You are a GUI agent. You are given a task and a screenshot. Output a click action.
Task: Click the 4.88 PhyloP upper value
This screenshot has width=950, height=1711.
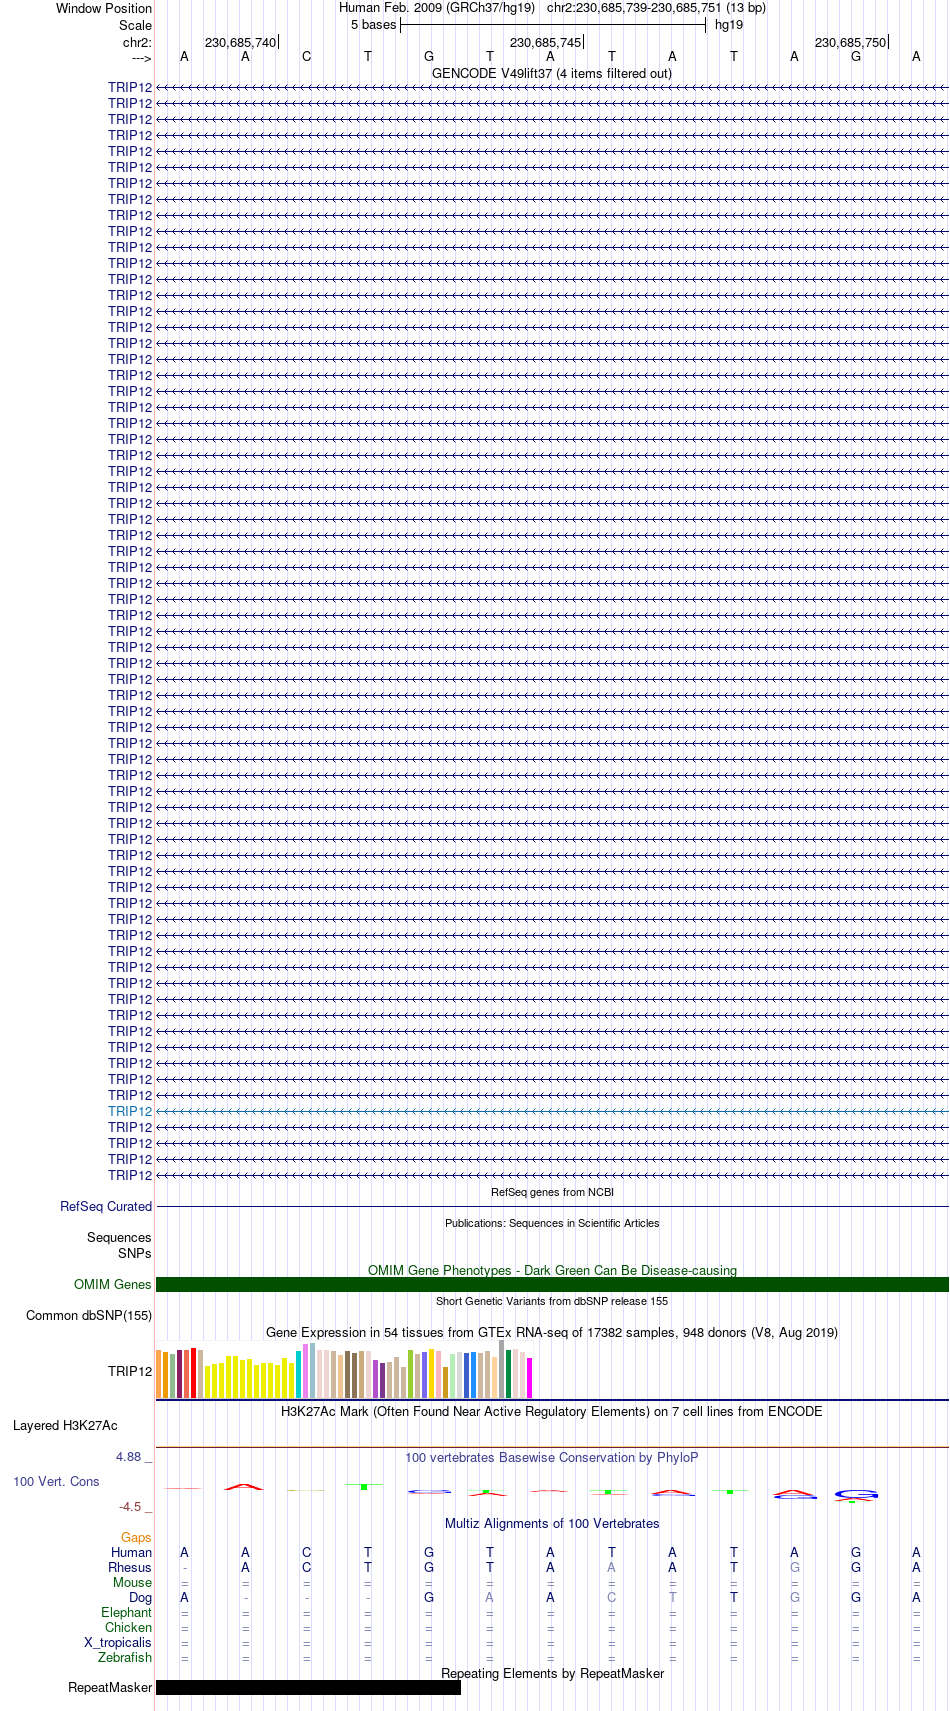point(129,1457)
